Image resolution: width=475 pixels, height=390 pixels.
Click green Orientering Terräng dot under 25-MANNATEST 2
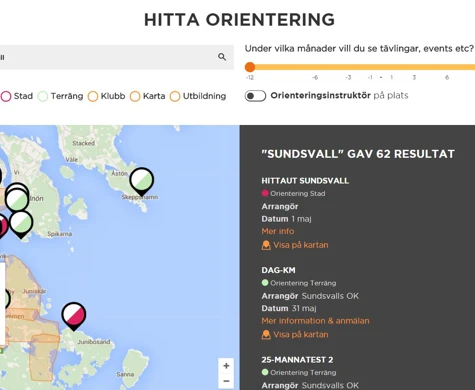(265, 372)
